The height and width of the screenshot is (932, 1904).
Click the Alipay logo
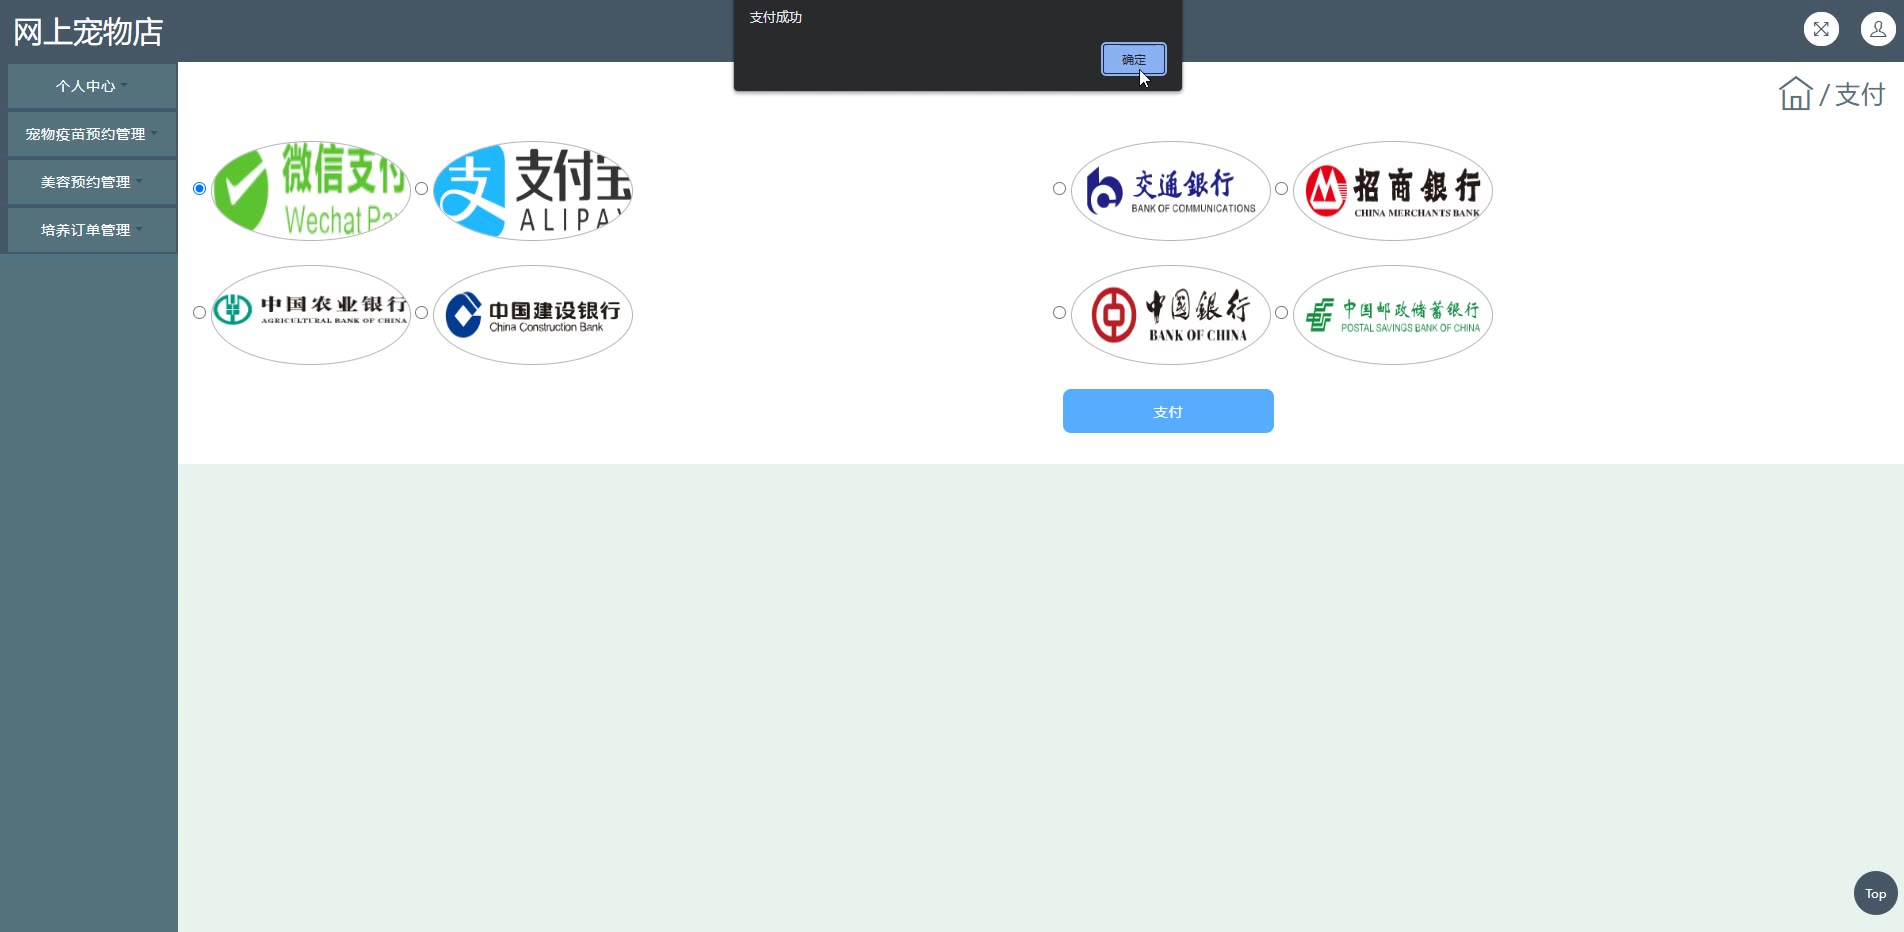(x=533, y=190)
